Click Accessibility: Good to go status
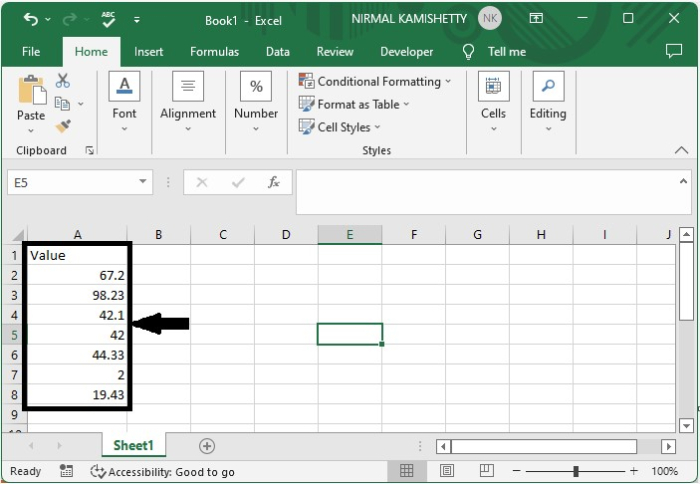This screenshot has height=484, width=700. 163,471
